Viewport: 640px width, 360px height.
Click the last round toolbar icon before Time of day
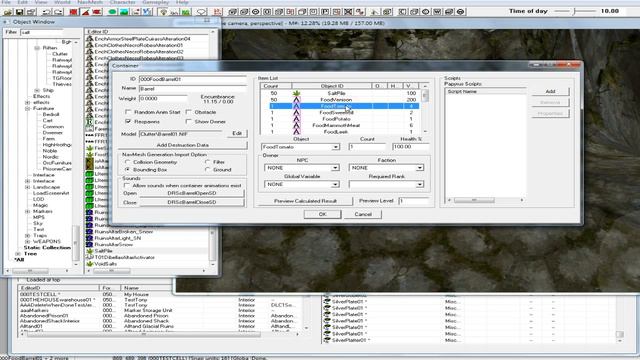461,12
